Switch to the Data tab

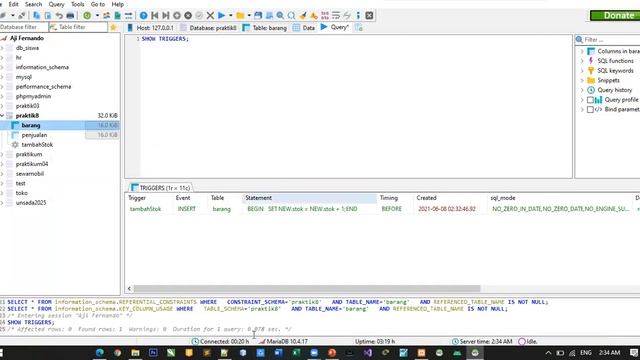coord(304,27)
